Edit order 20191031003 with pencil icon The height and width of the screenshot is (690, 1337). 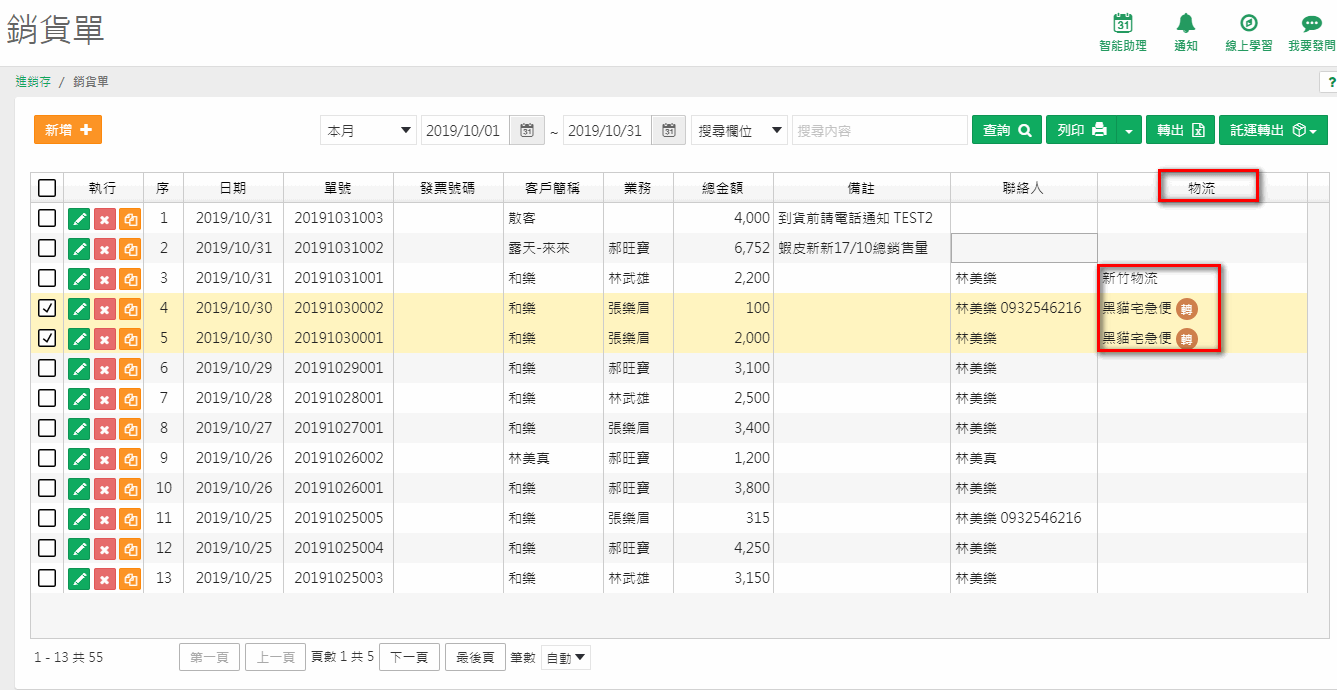80,218
